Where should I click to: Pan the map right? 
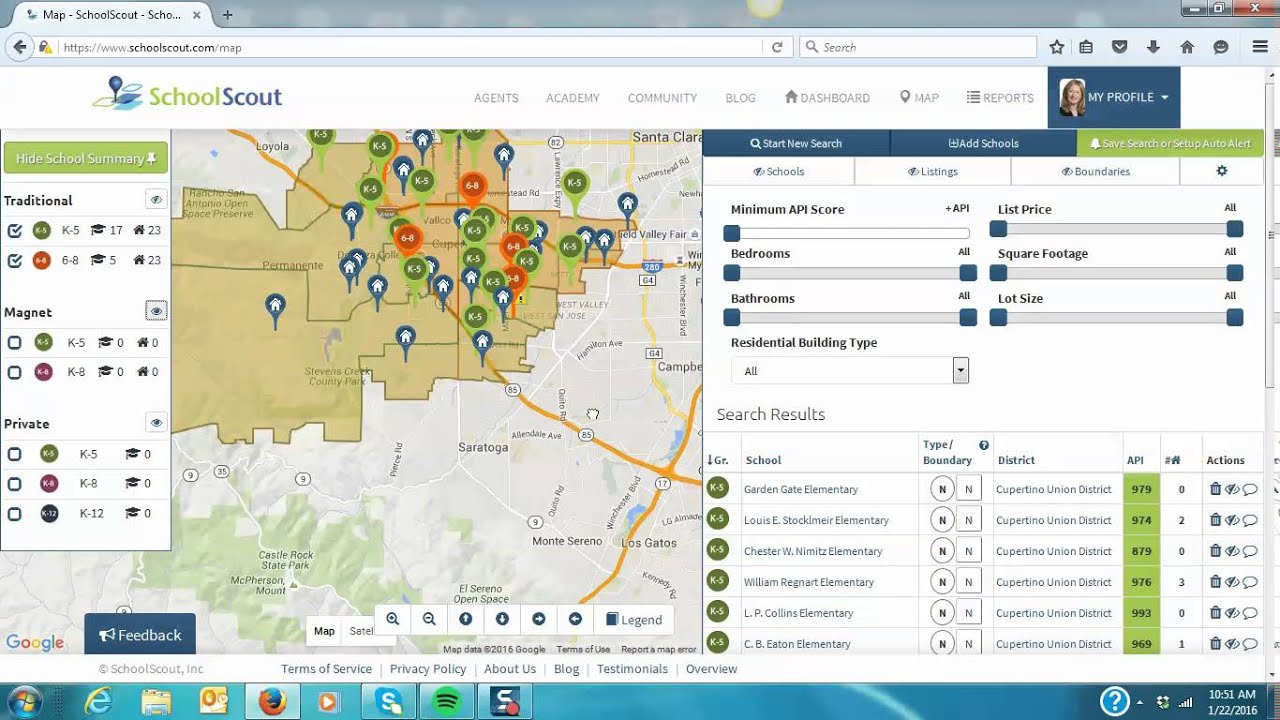(539, 619)
